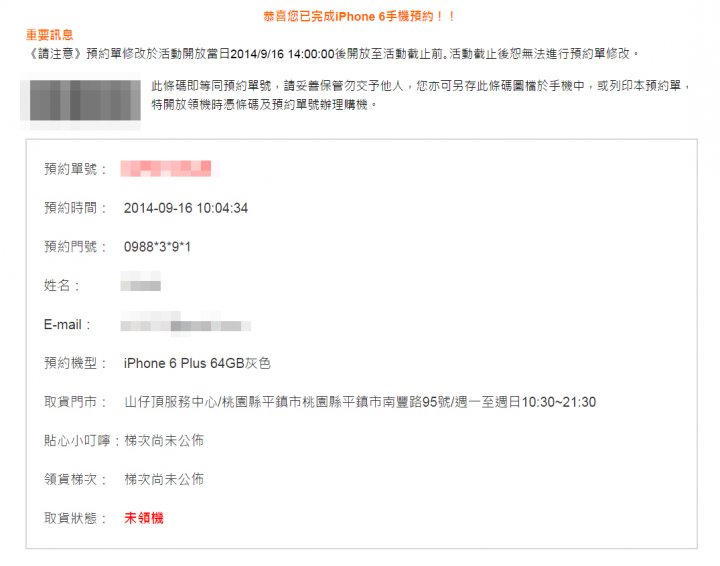Click the 領貨梯次 value 梯次尚未公佈

(164, 479)
